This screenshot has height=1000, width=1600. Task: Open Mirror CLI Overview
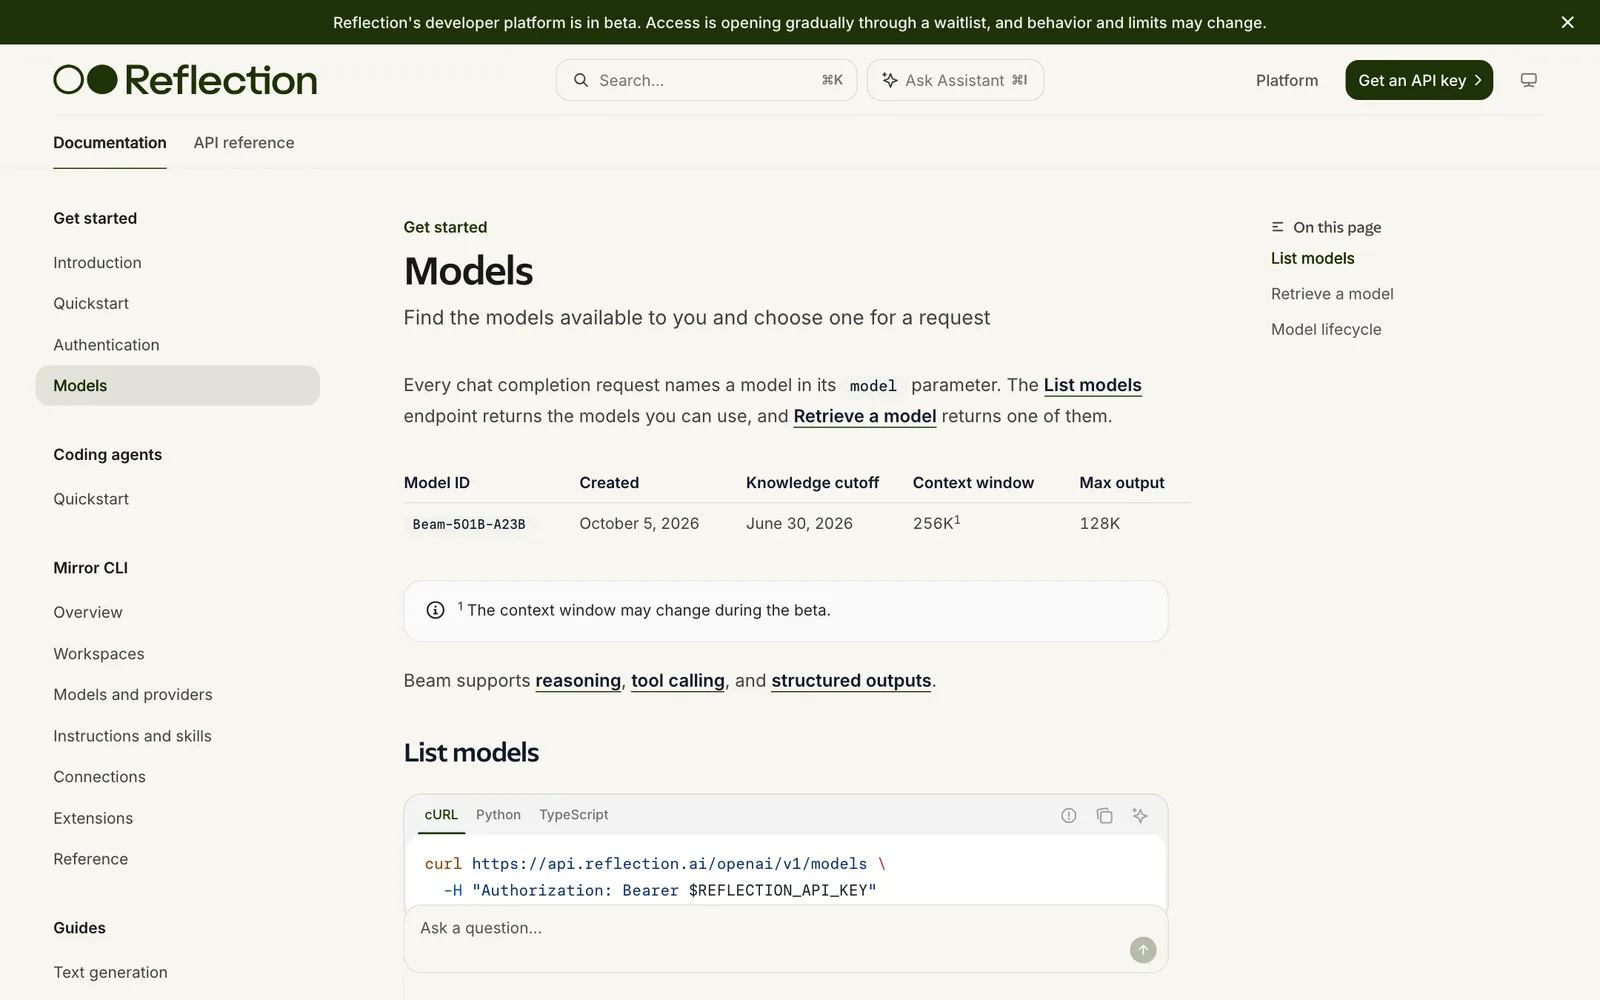(88, 613)
